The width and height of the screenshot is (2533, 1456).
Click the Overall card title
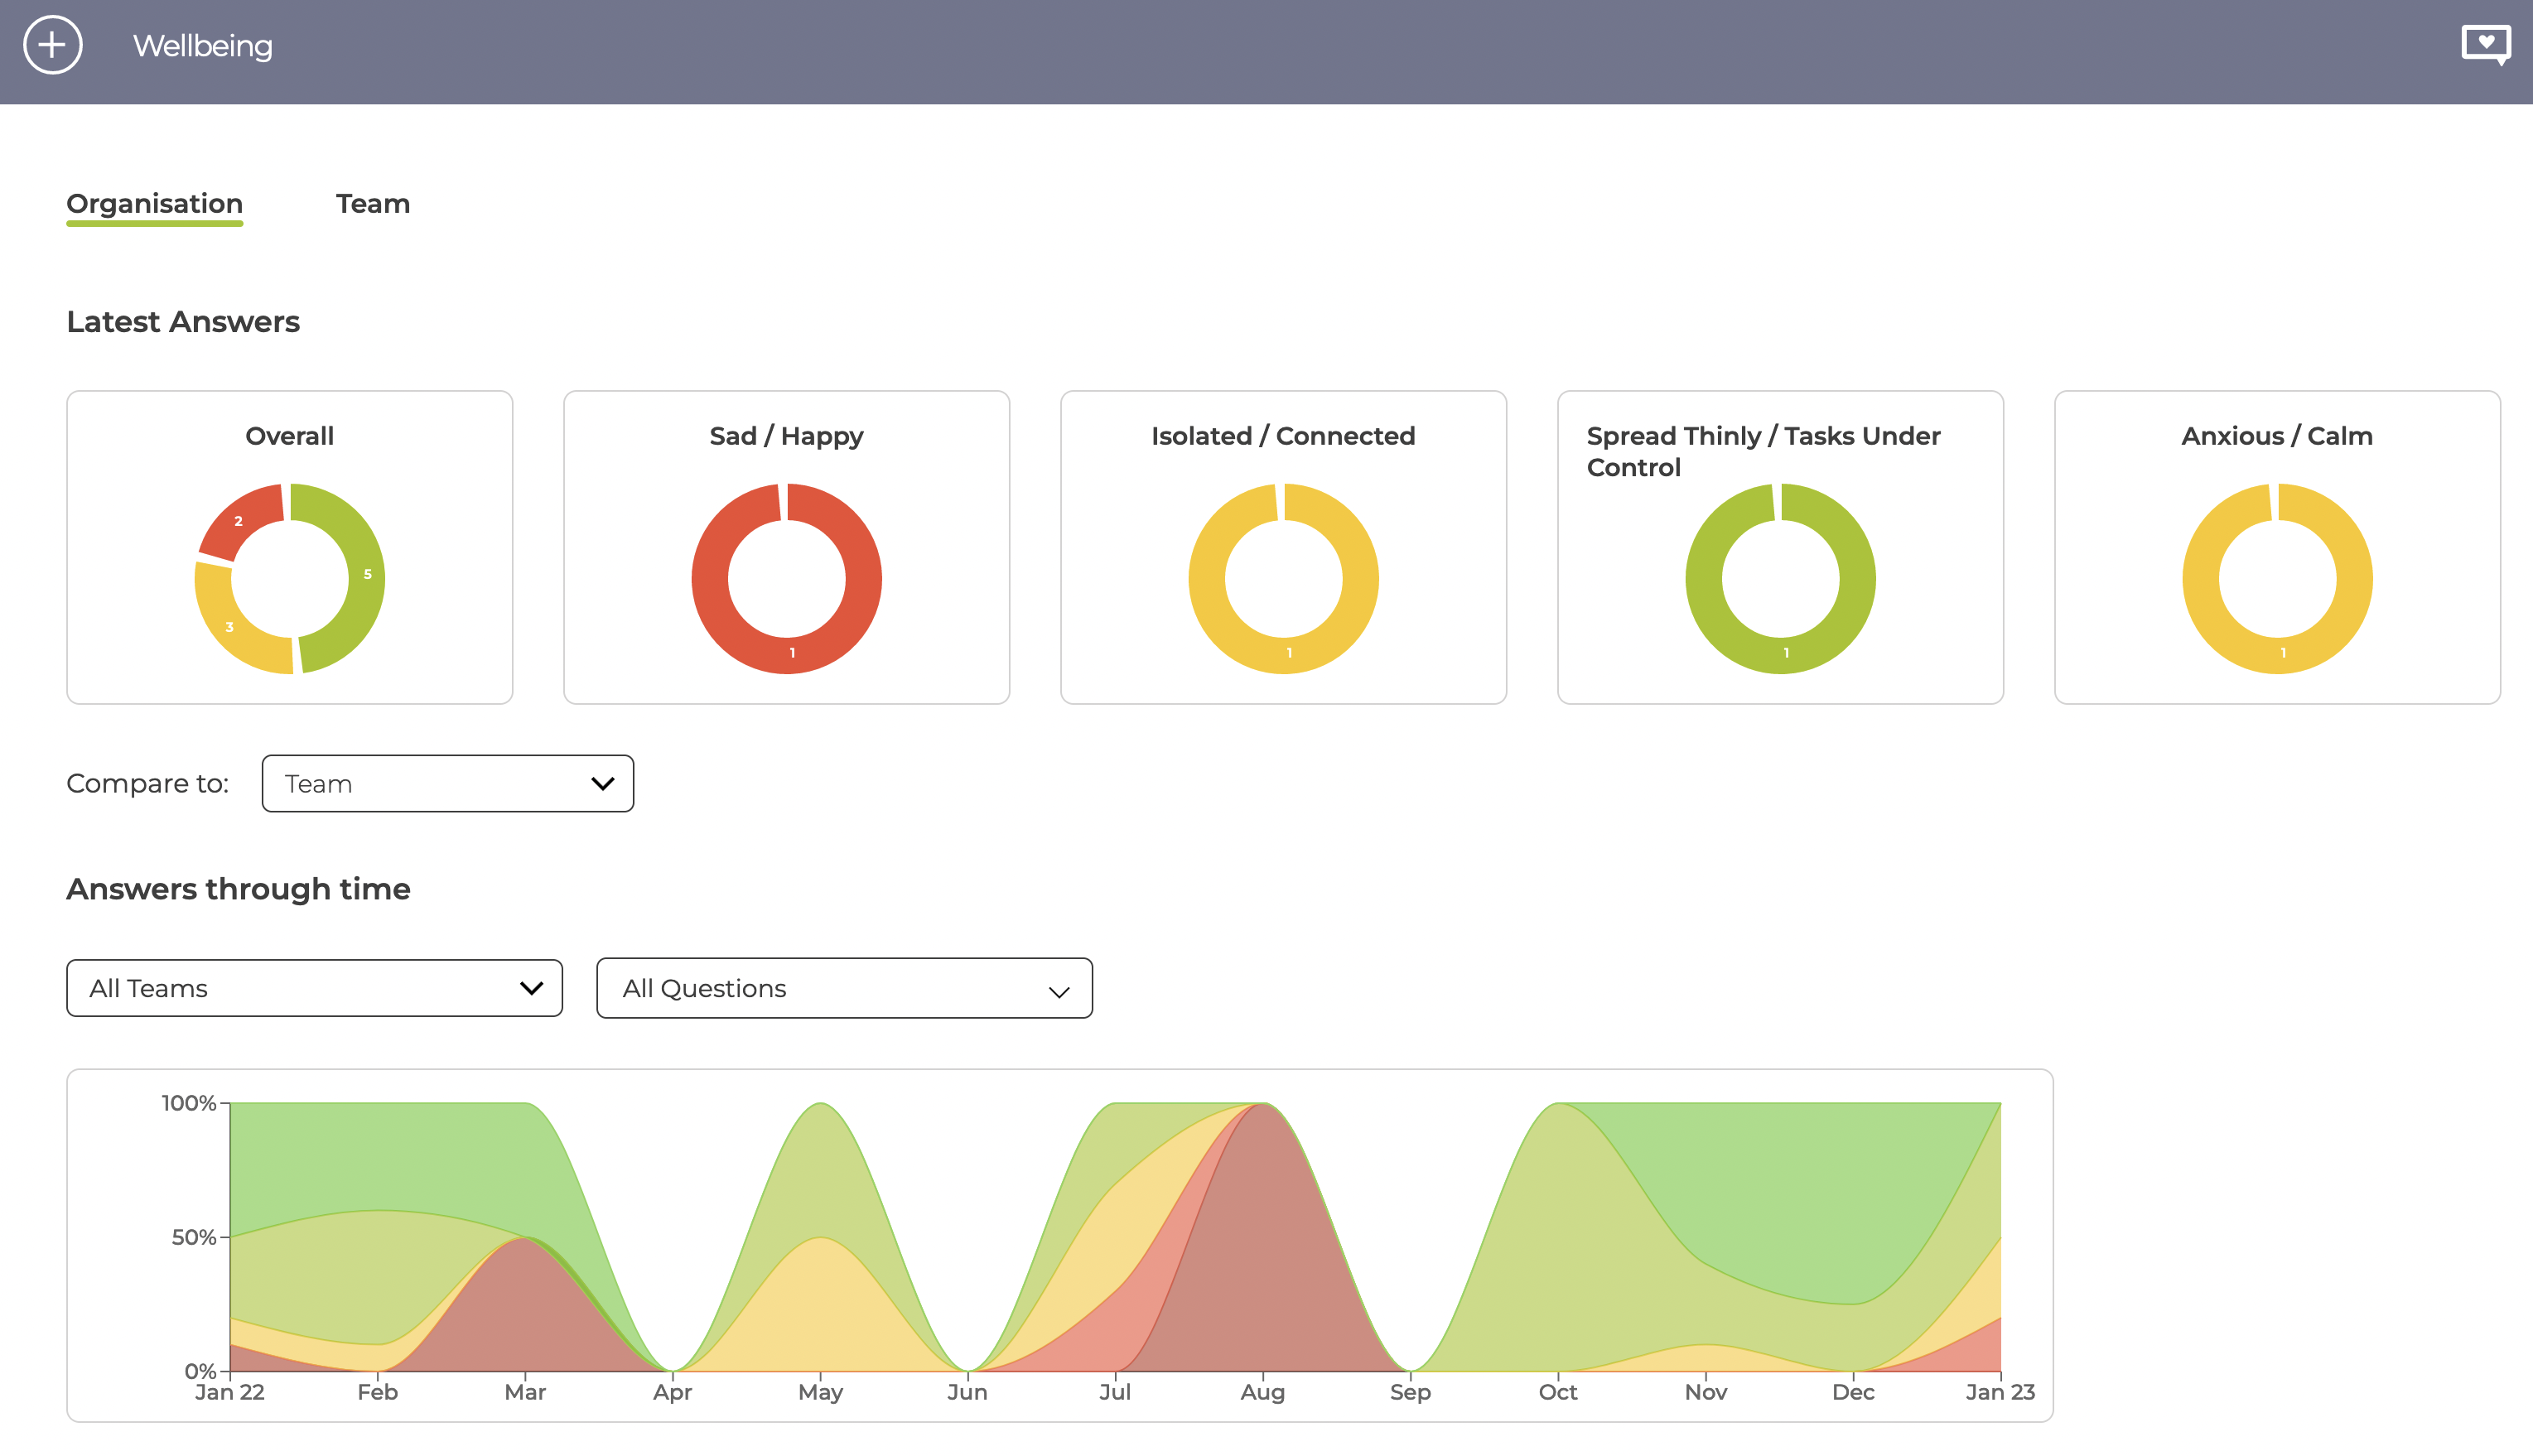click(x=290, y=436)
